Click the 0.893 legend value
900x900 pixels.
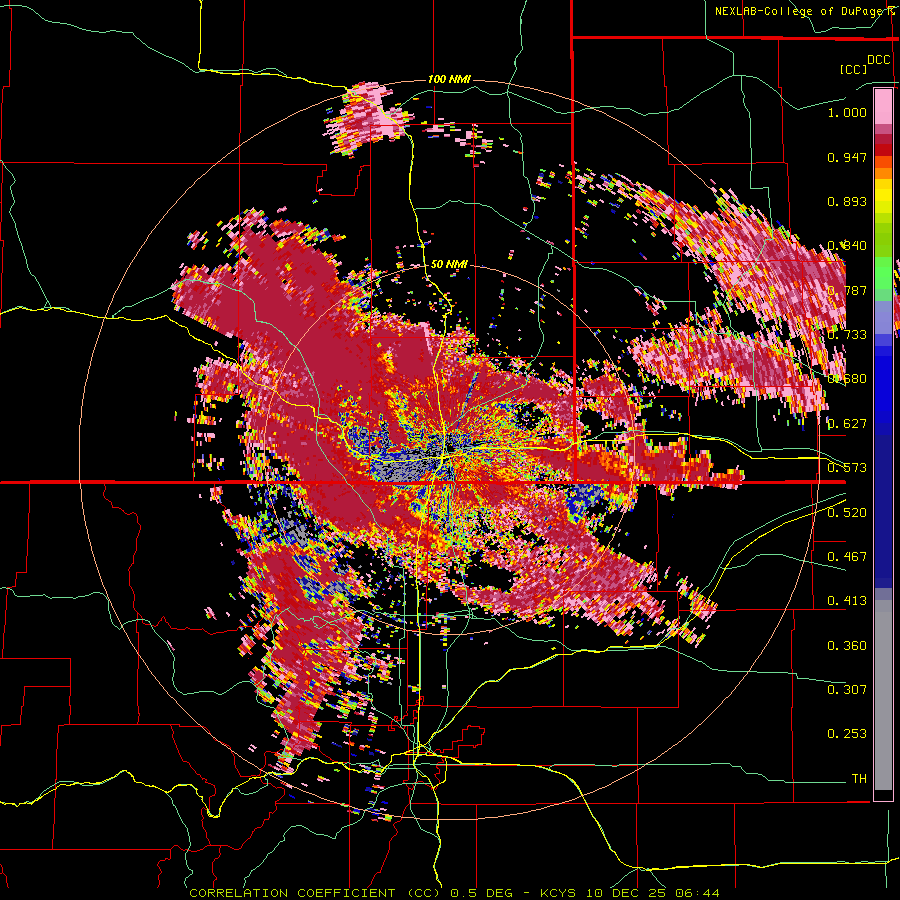[847, 201]
